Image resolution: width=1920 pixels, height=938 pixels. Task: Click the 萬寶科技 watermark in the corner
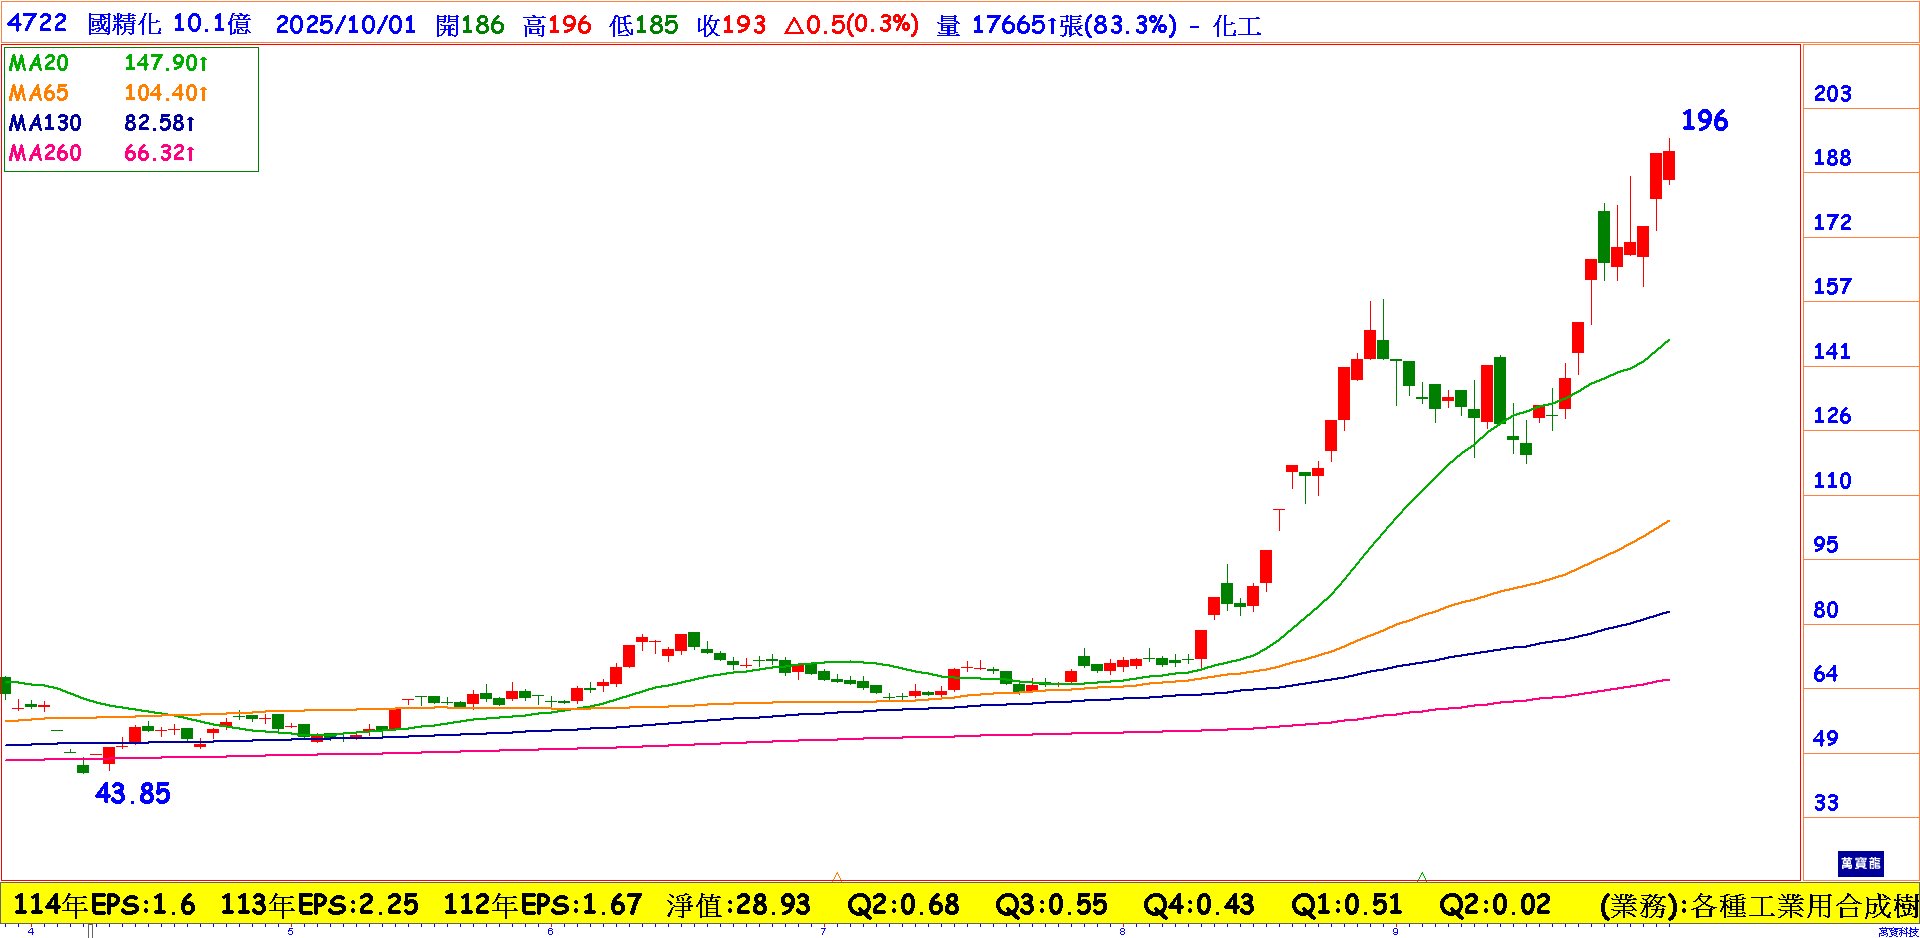[1897, 932]
